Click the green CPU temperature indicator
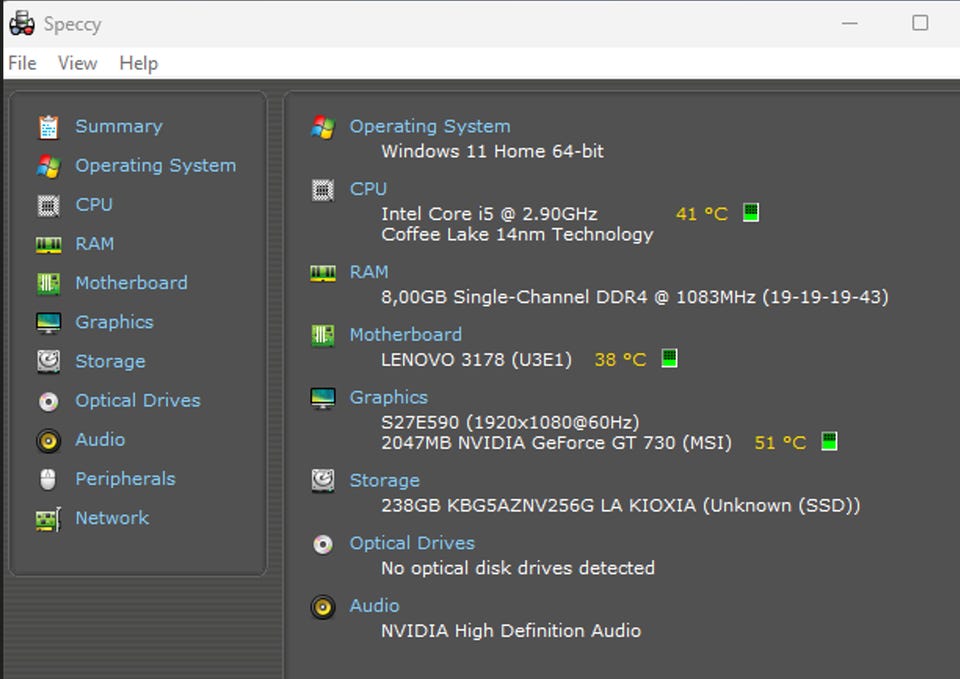 (x=751, y=212)
